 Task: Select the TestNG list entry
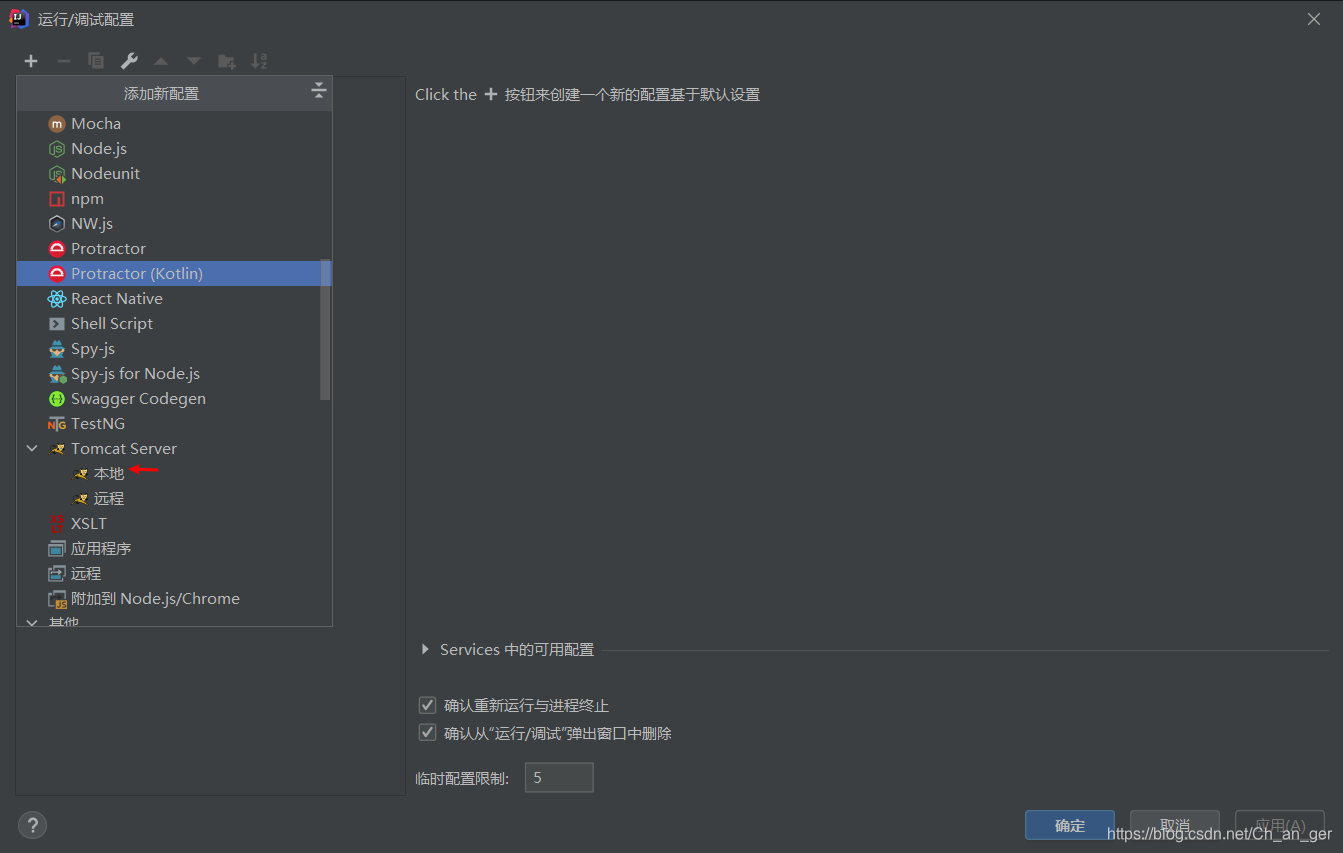[174, 424]
